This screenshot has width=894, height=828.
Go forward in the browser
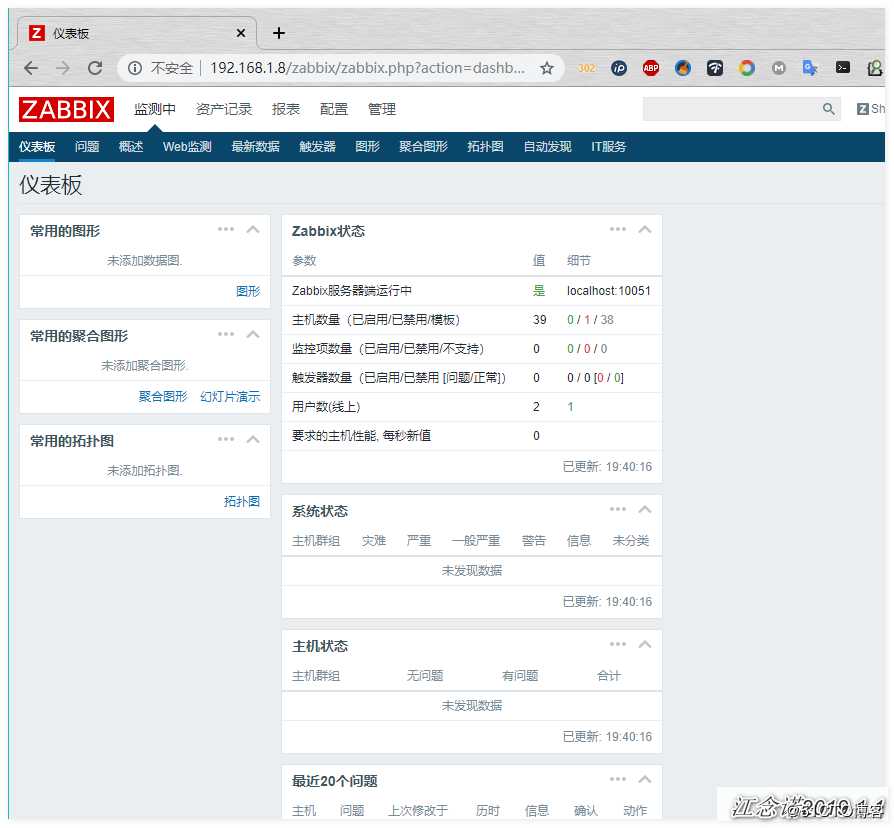point(63,68)
